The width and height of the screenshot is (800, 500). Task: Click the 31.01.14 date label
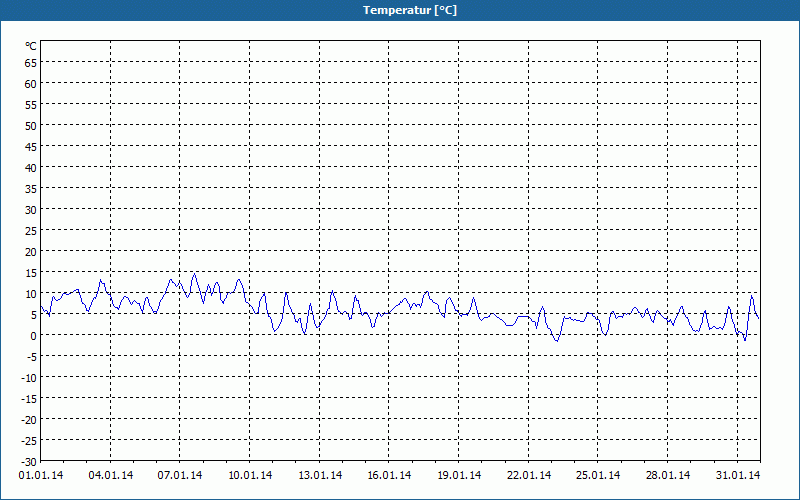[738, 476]
